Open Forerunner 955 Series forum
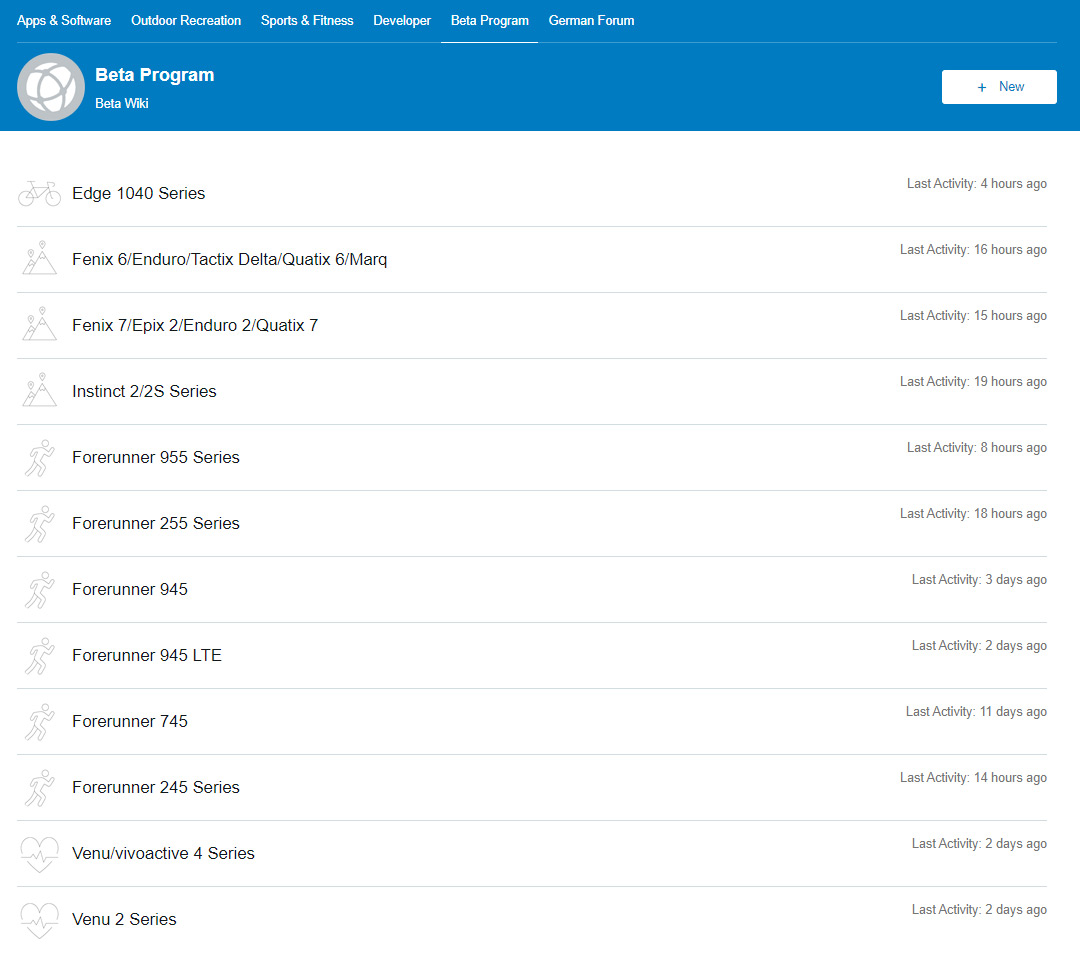 156,458
